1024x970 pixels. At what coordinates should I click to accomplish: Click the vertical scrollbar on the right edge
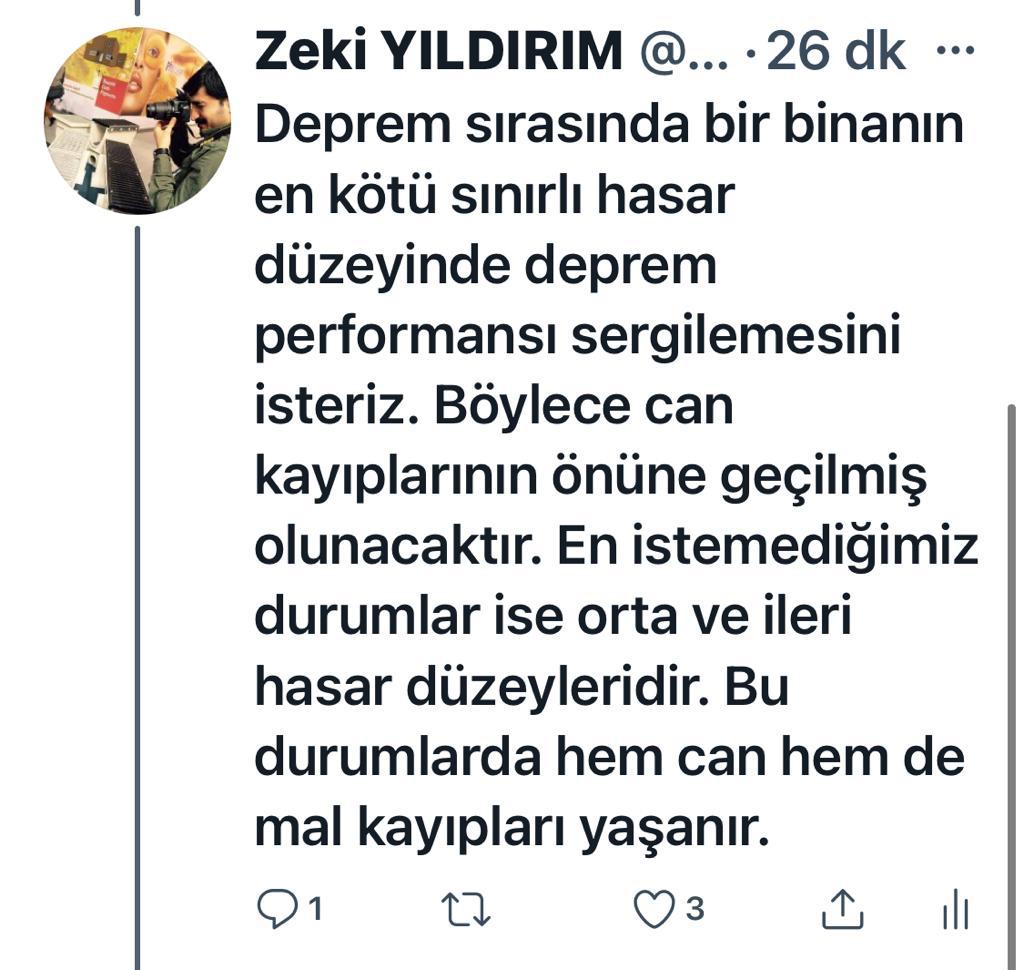pyautogui.click(x=1012, y=686)
